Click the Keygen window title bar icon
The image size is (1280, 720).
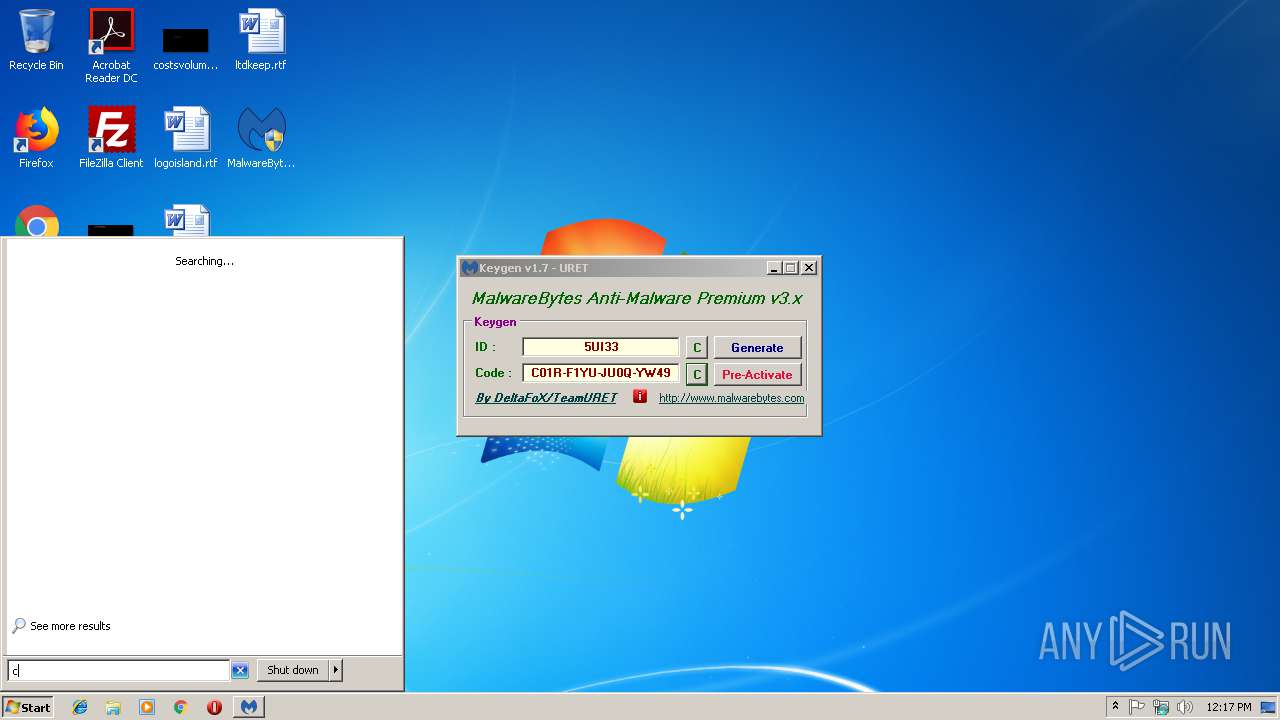click(469, 268)
